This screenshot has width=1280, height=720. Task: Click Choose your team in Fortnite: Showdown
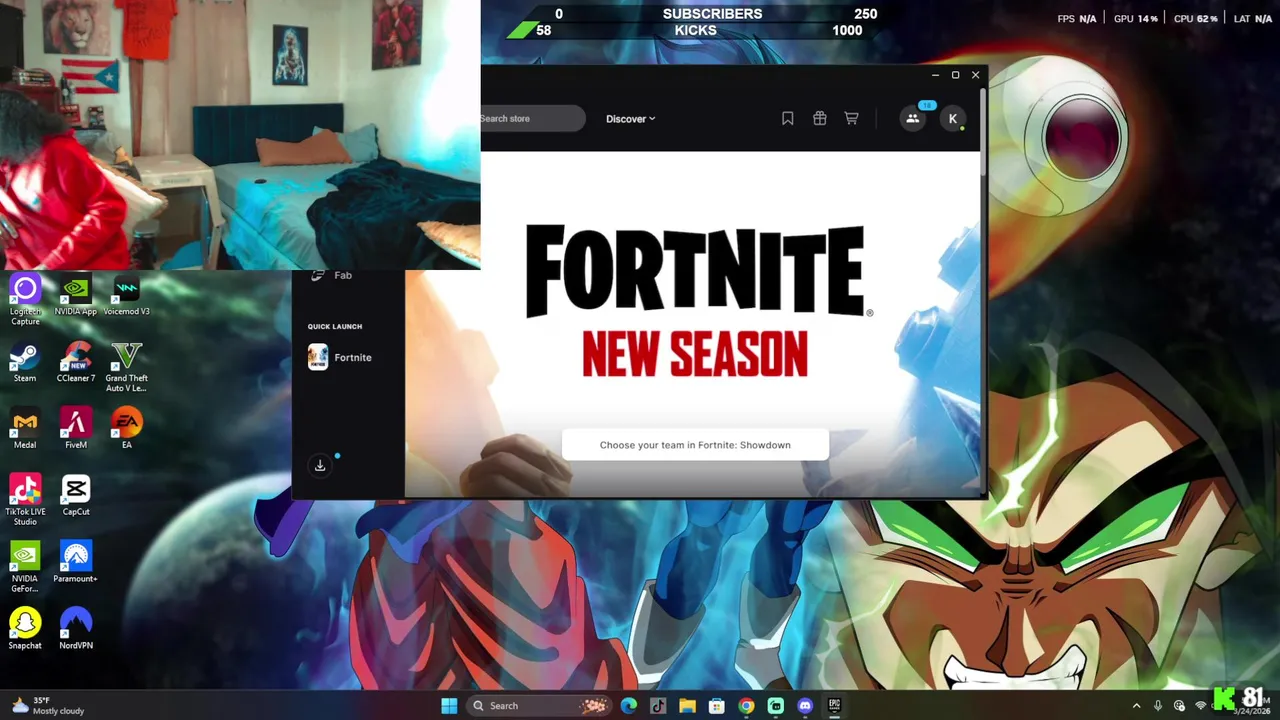(x=695, y=445)
